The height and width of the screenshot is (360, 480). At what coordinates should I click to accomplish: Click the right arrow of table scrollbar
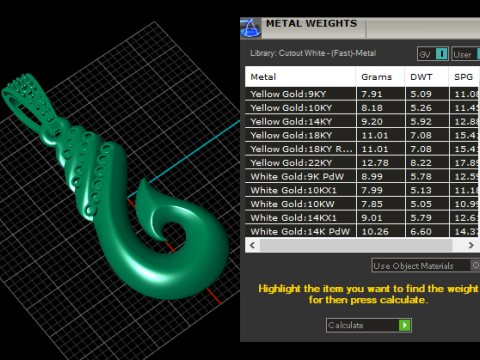[471, 245]
